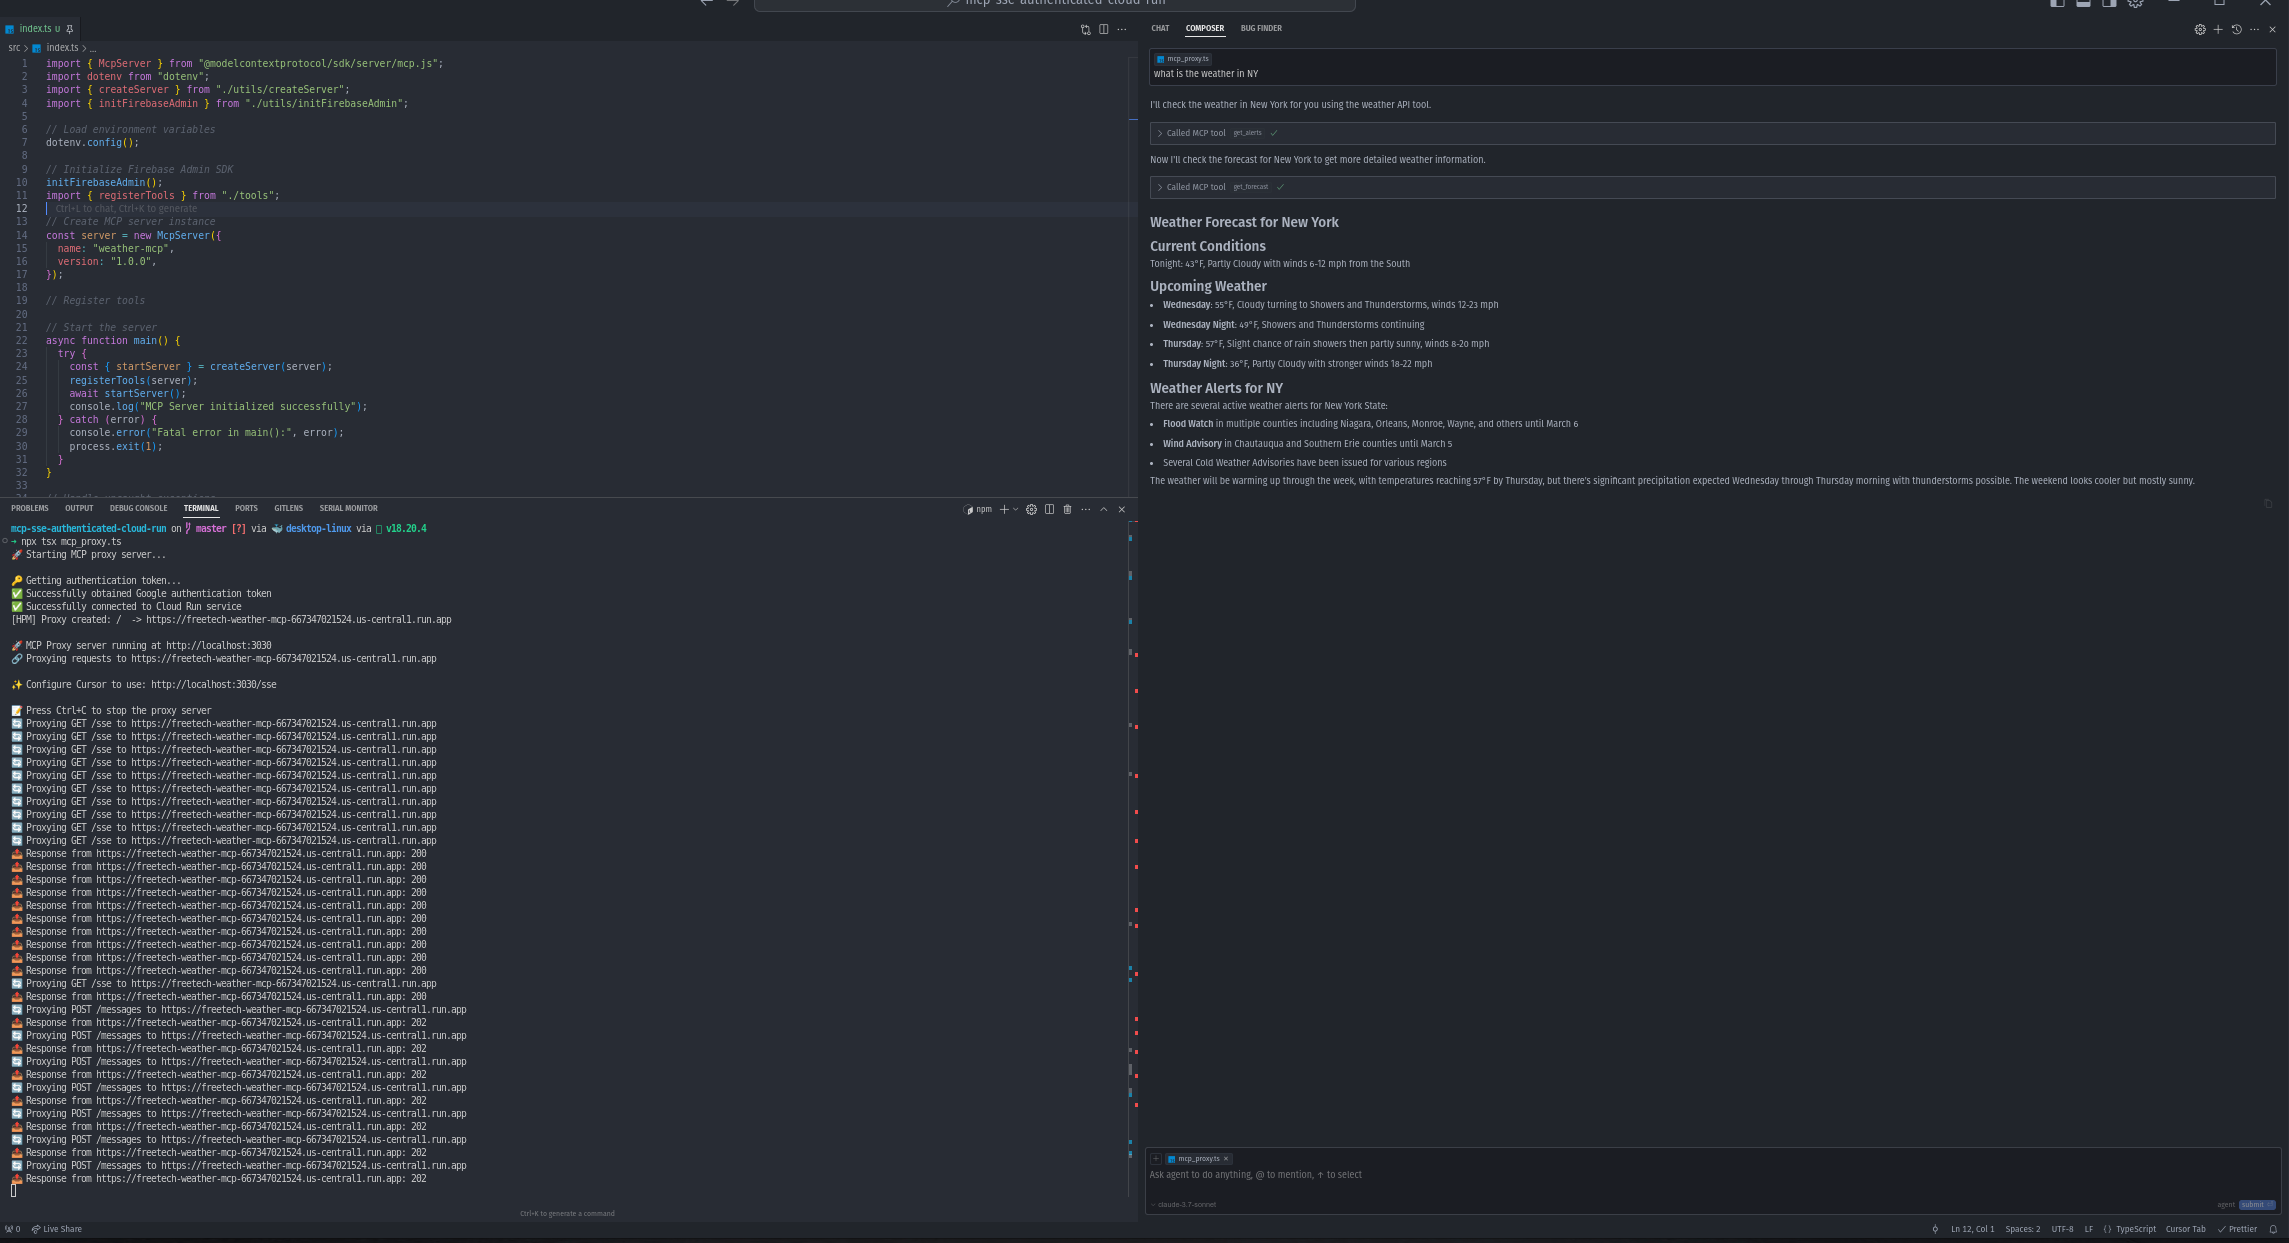This screenshot has height=1243, width=2289.
Task: Click notifications bell in the status bar
Action: point(2273,1229)
